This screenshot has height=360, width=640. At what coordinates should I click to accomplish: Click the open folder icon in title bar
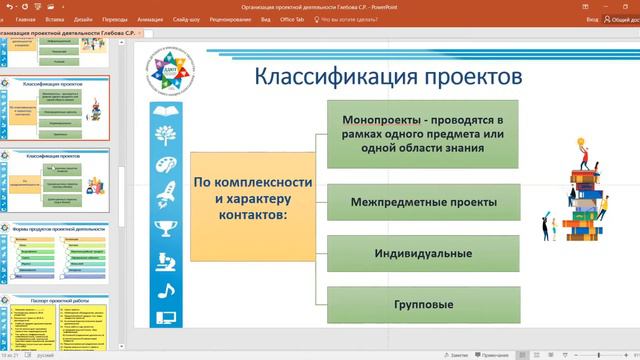click(51, 7)
